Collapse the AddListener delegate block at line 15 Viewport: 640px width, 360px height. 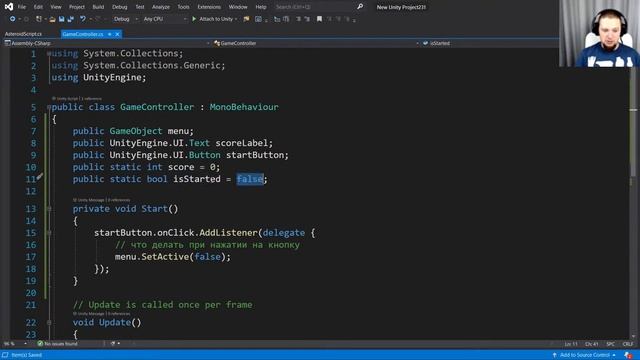pos(49,233)
